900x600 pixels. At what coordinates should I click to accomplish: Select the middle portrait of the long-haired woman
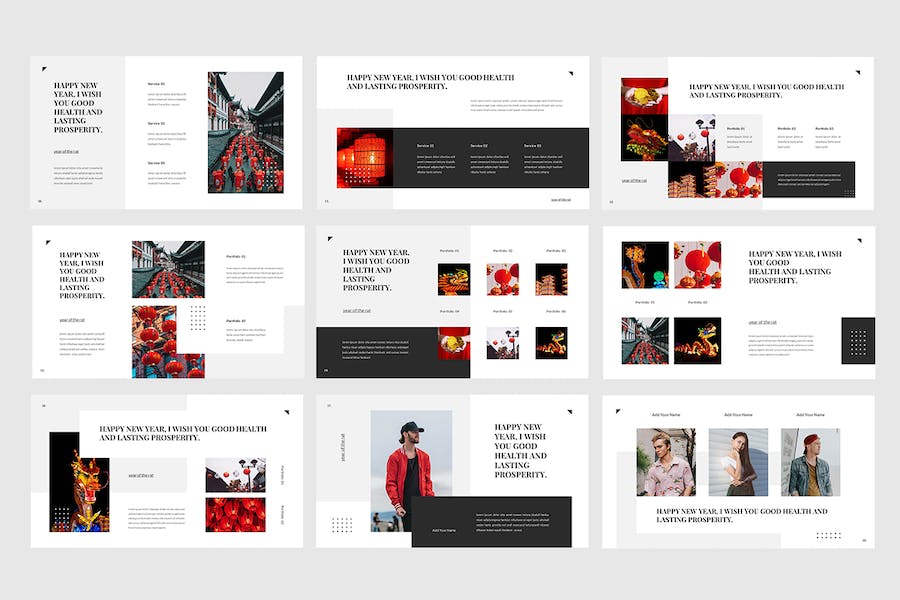click(738, 462)
